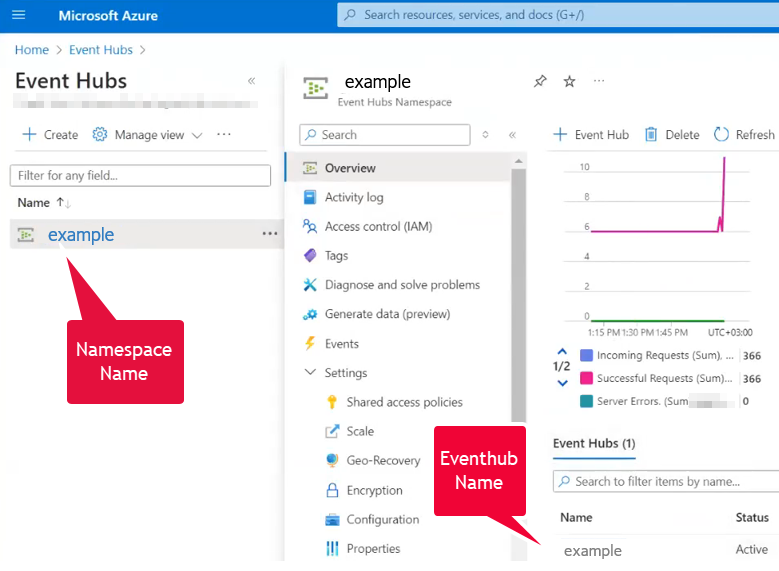Open the Scale settings
This screenshot has height=571, width=779.
360,431
